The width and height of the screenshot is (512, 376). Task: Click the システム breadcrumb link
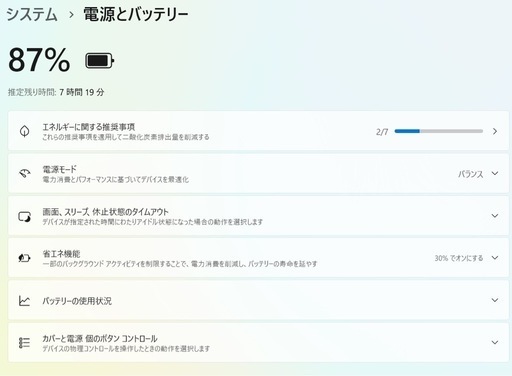point(32,15)
